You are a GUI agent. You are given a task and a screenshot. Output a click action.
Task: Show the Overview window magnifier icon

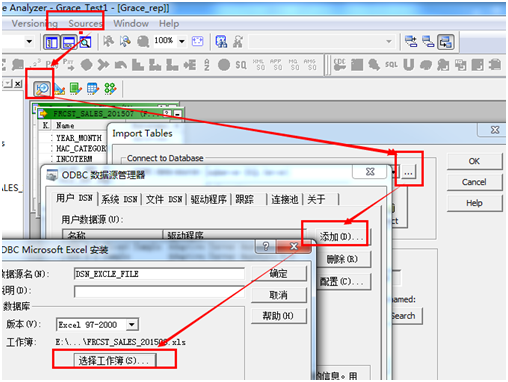[x=85, y=42]
